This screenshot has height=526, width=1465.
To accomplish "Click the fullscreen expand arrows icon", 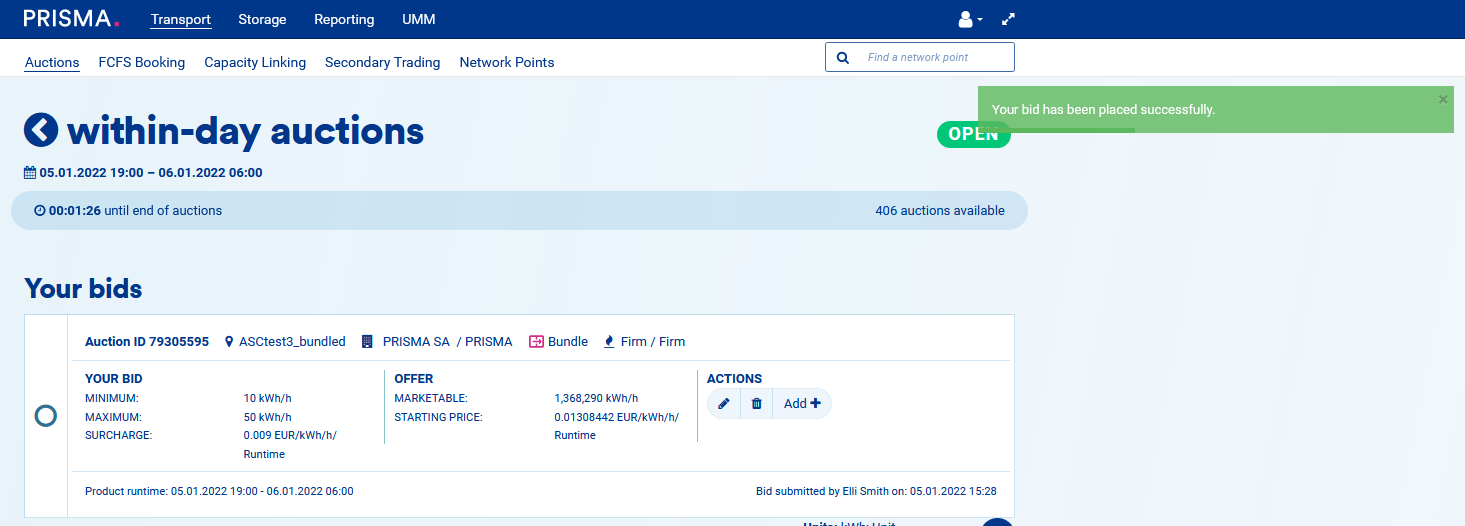I will coord(1008,19).
